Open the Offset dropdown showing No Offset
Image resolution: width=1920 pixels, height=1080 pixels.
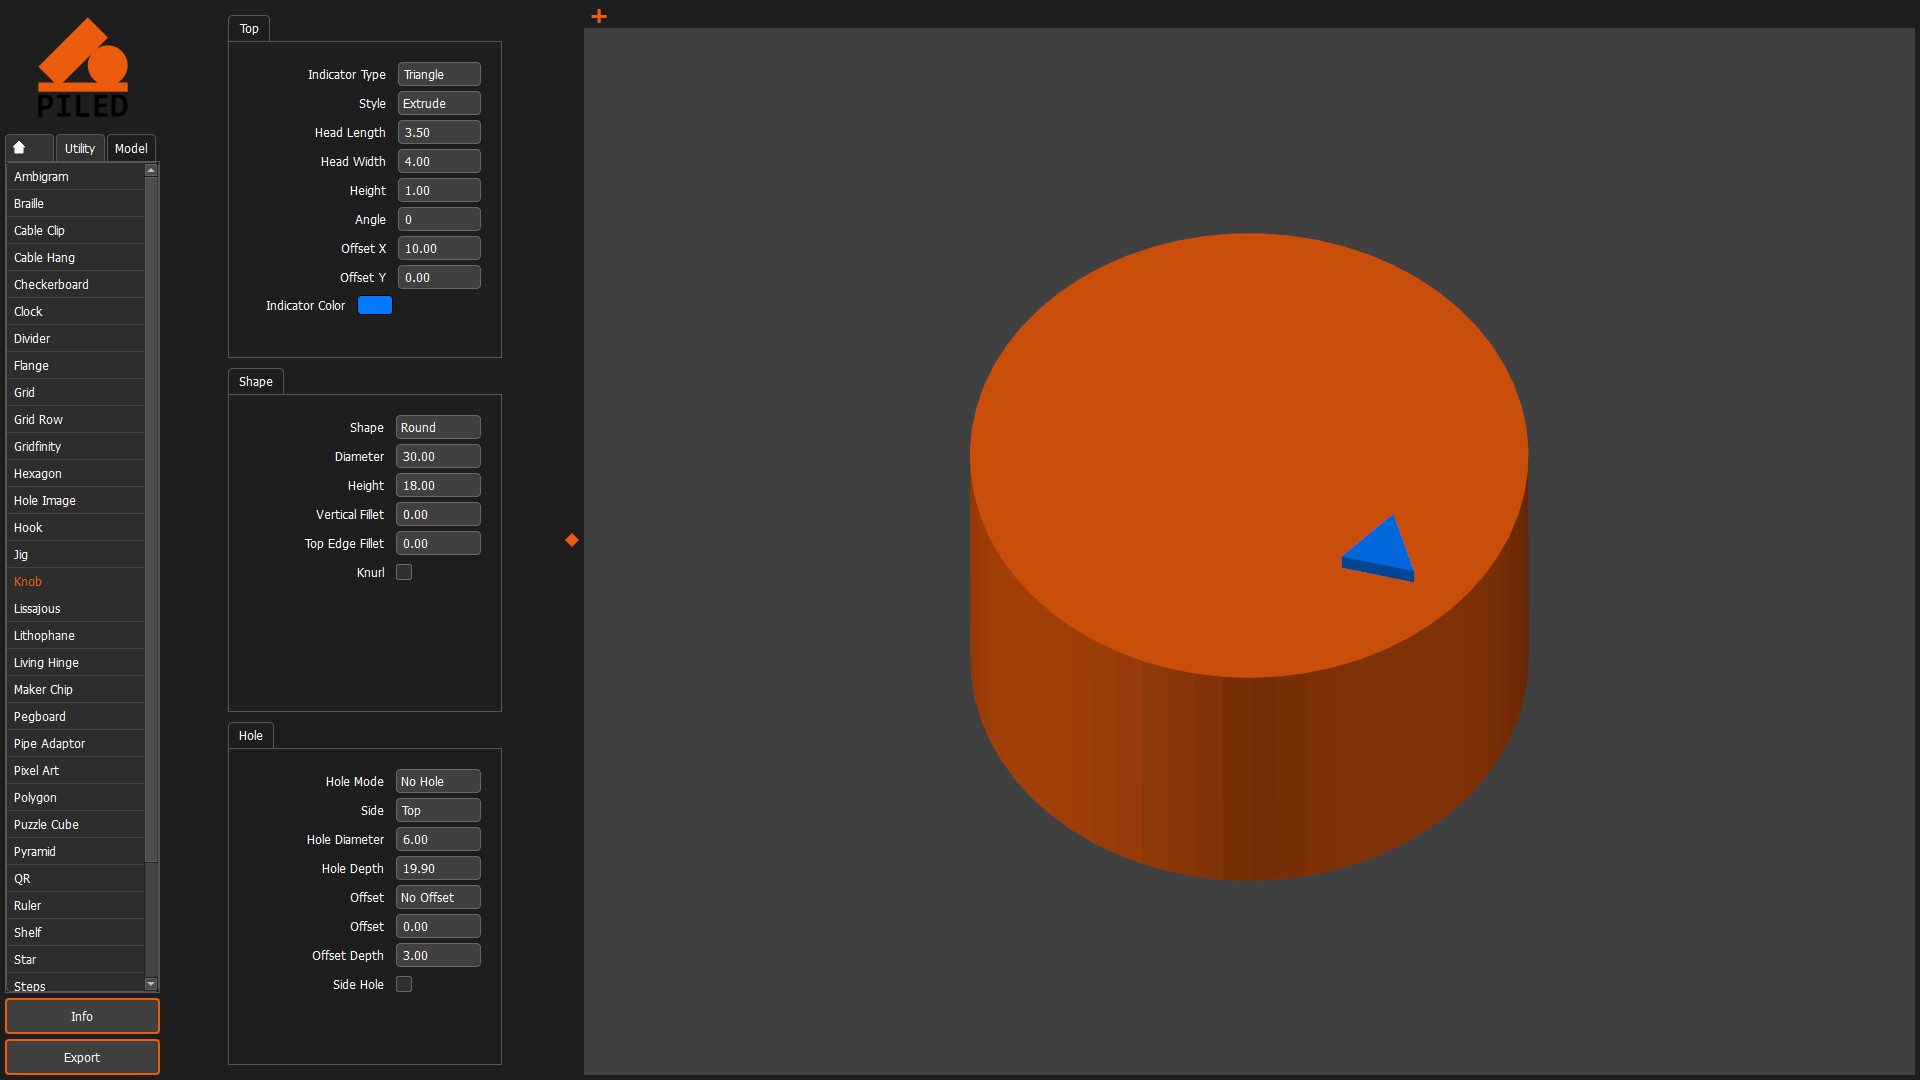(x=437, y=897)
